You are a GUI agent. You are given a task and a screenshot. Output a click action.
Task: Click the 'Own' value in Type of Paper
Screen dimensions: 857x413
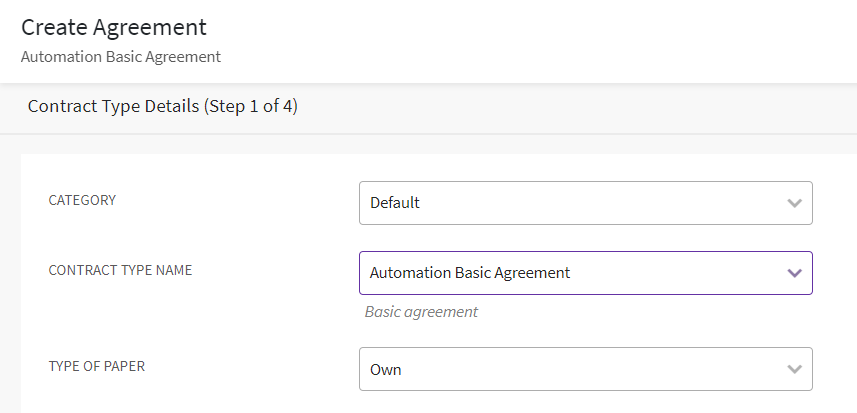tap(385, 369)
